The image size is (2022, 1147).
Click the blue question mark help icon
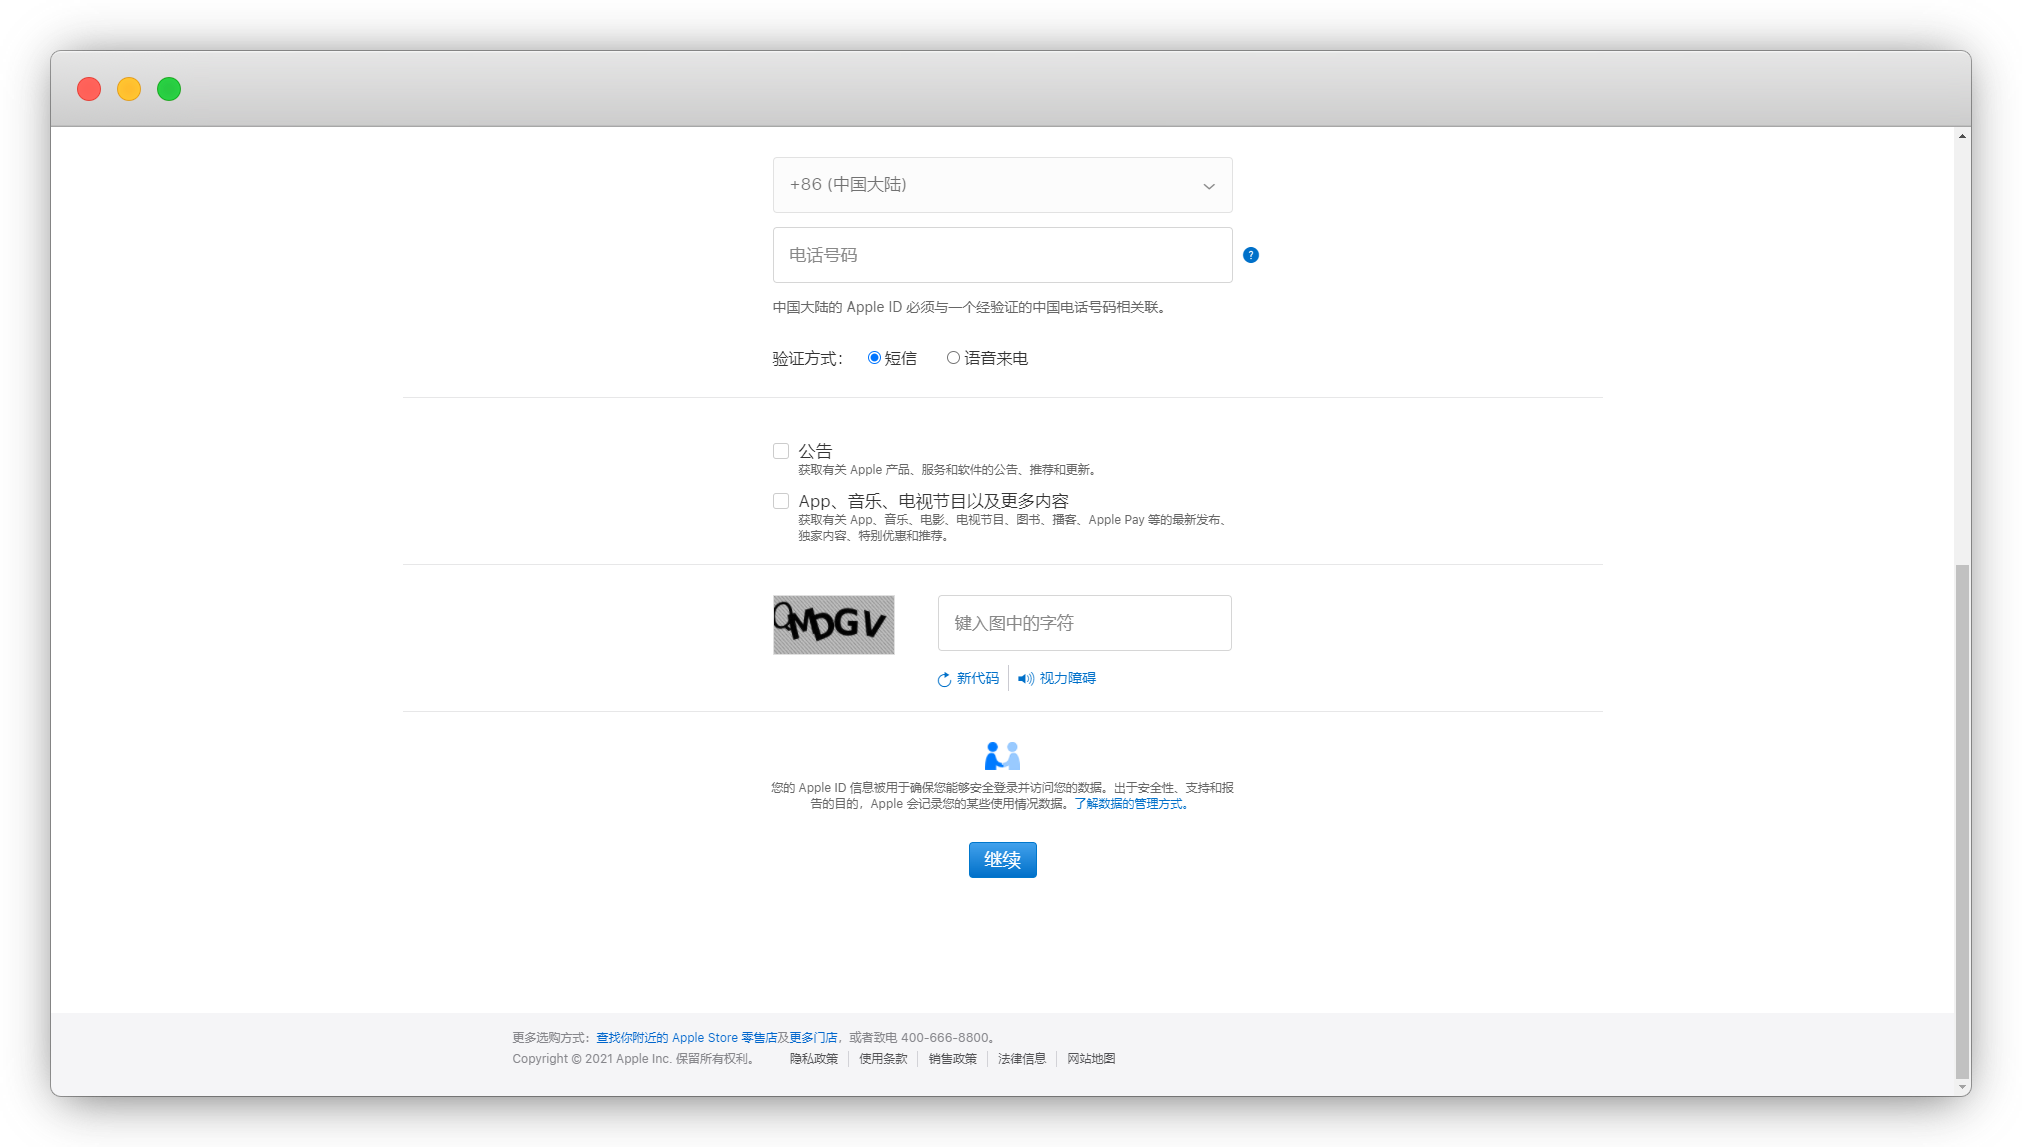[1250, 255]
